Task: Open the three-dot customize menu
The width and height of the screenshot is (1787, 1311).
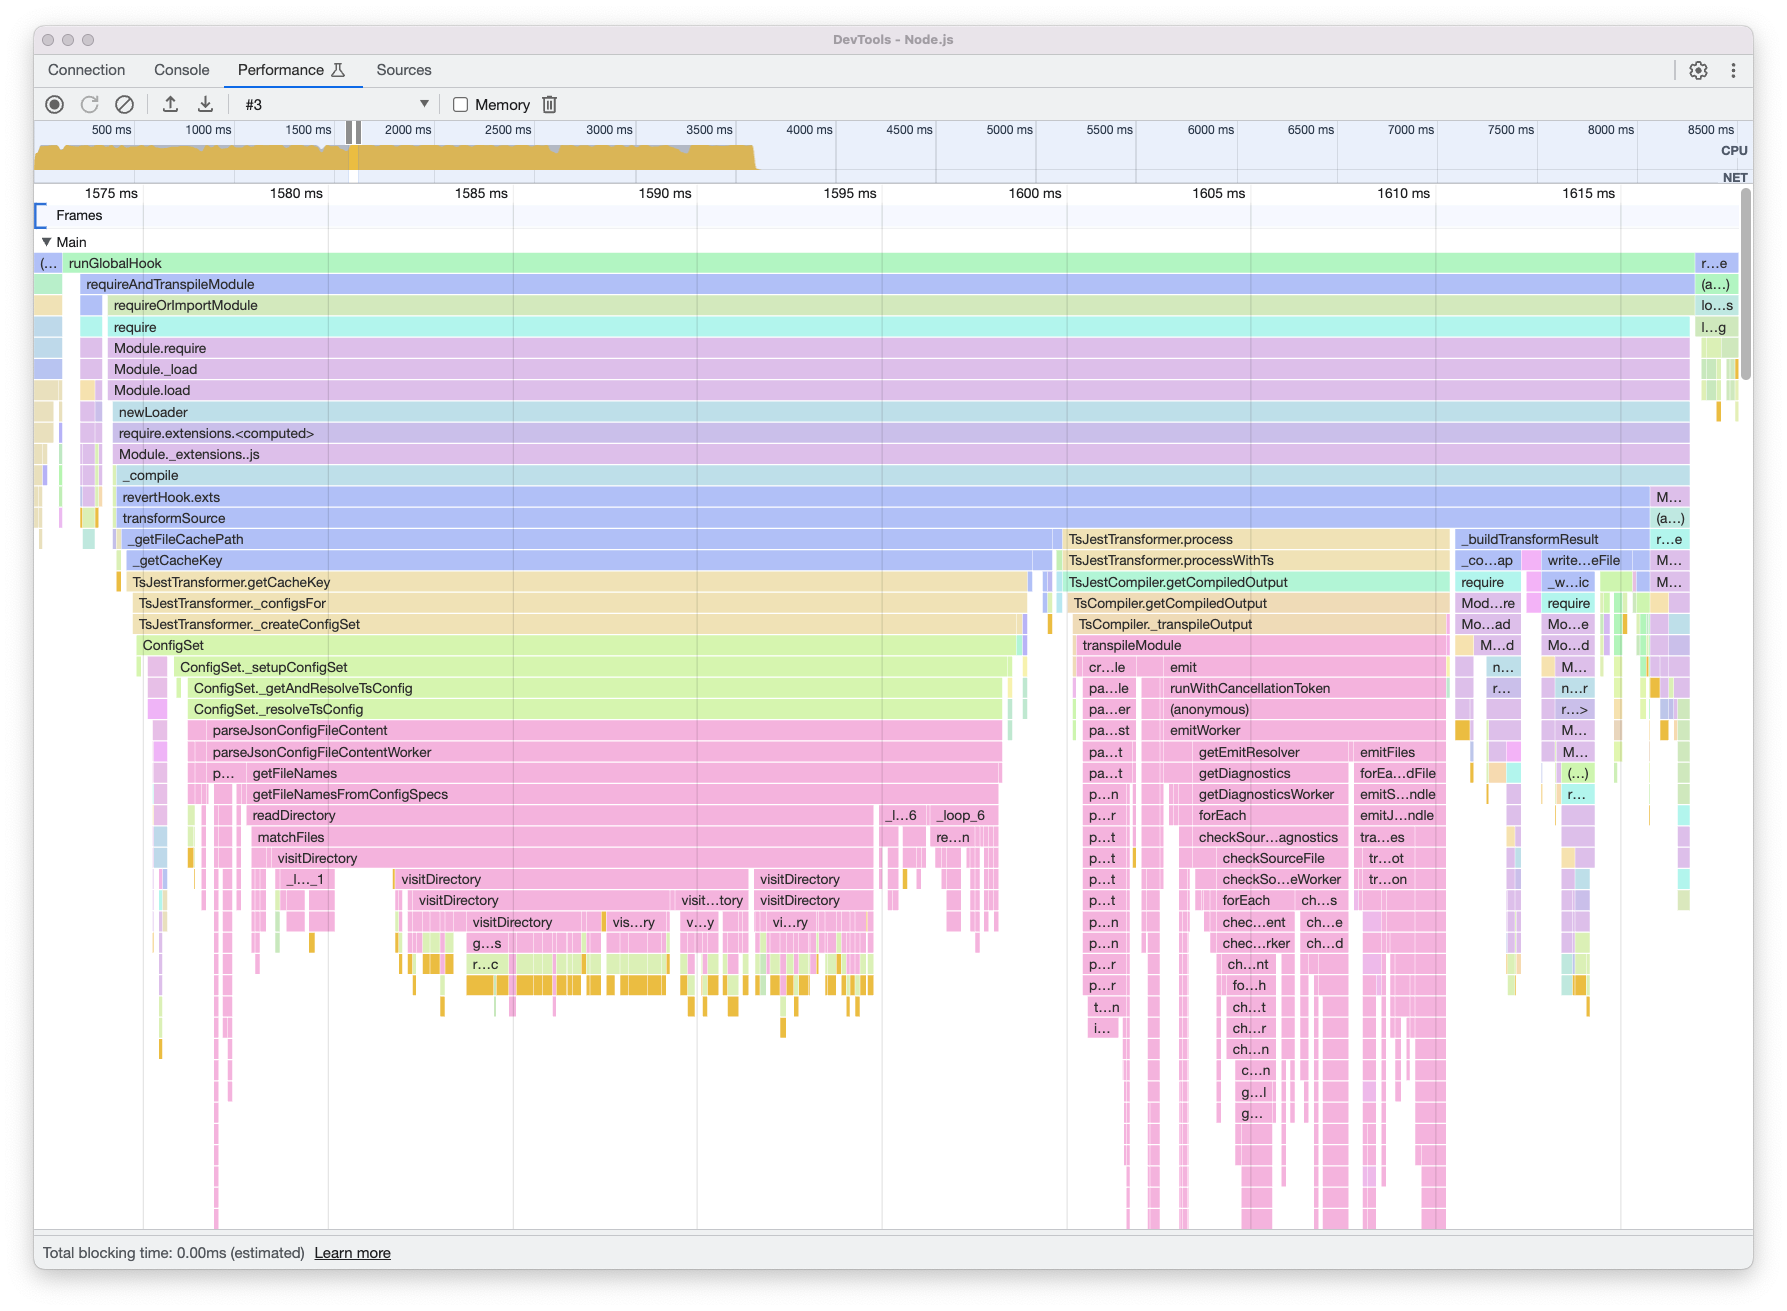Action: point(1733,70)
